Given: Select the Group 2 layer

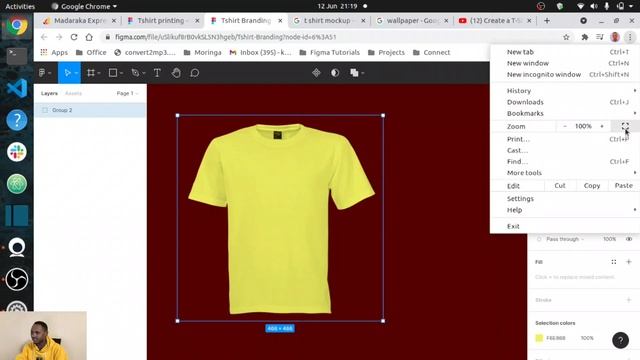Looking at the screenshot, I should pos(90,110).
